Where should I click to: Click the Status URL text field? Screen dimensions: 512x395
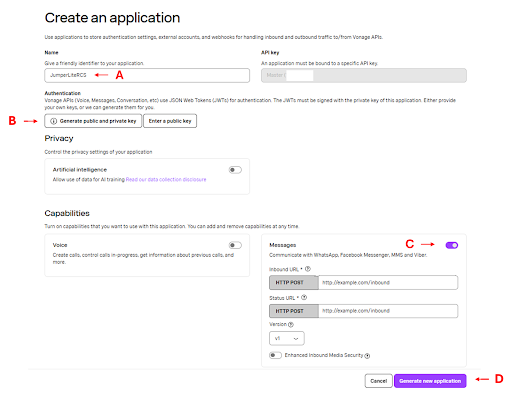click(x=388, y=311)
